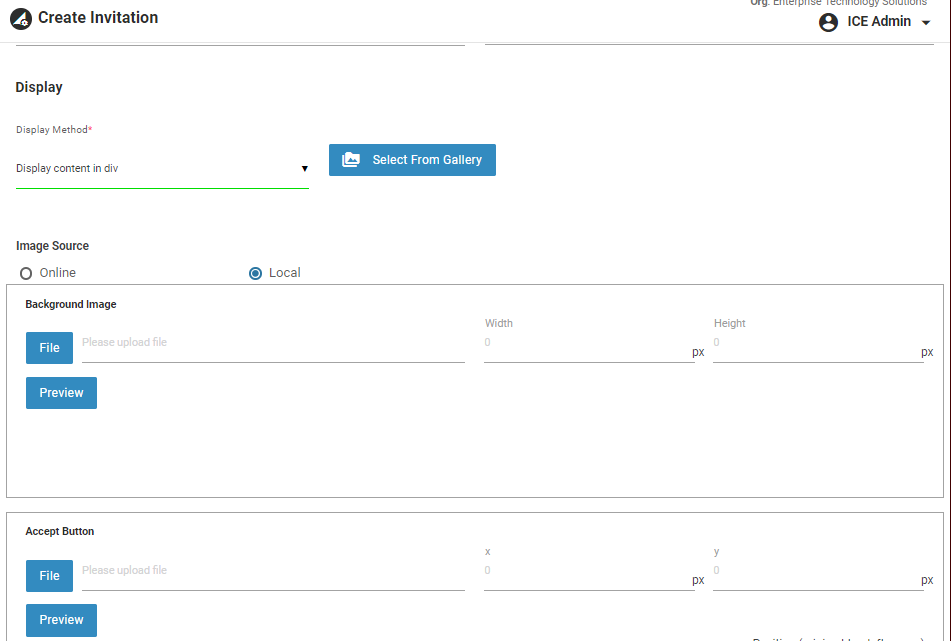Click the Background Image upload file field
Image resolution: width=951 pixels, height=641 pixels.
tap(272, 343)
